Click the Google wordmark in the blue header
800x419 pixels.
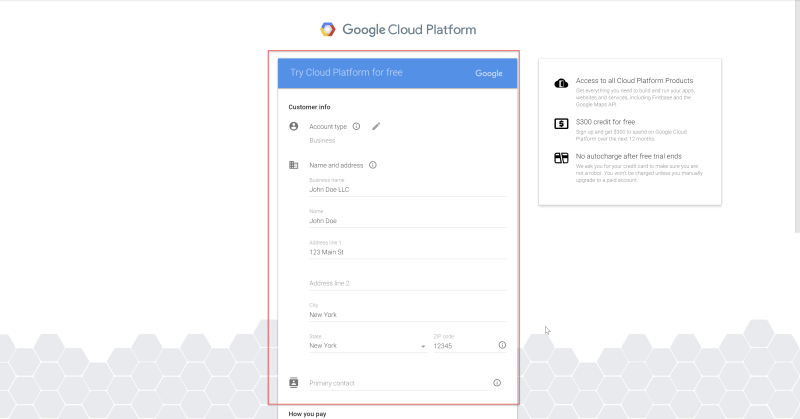(x=489, y=73)
